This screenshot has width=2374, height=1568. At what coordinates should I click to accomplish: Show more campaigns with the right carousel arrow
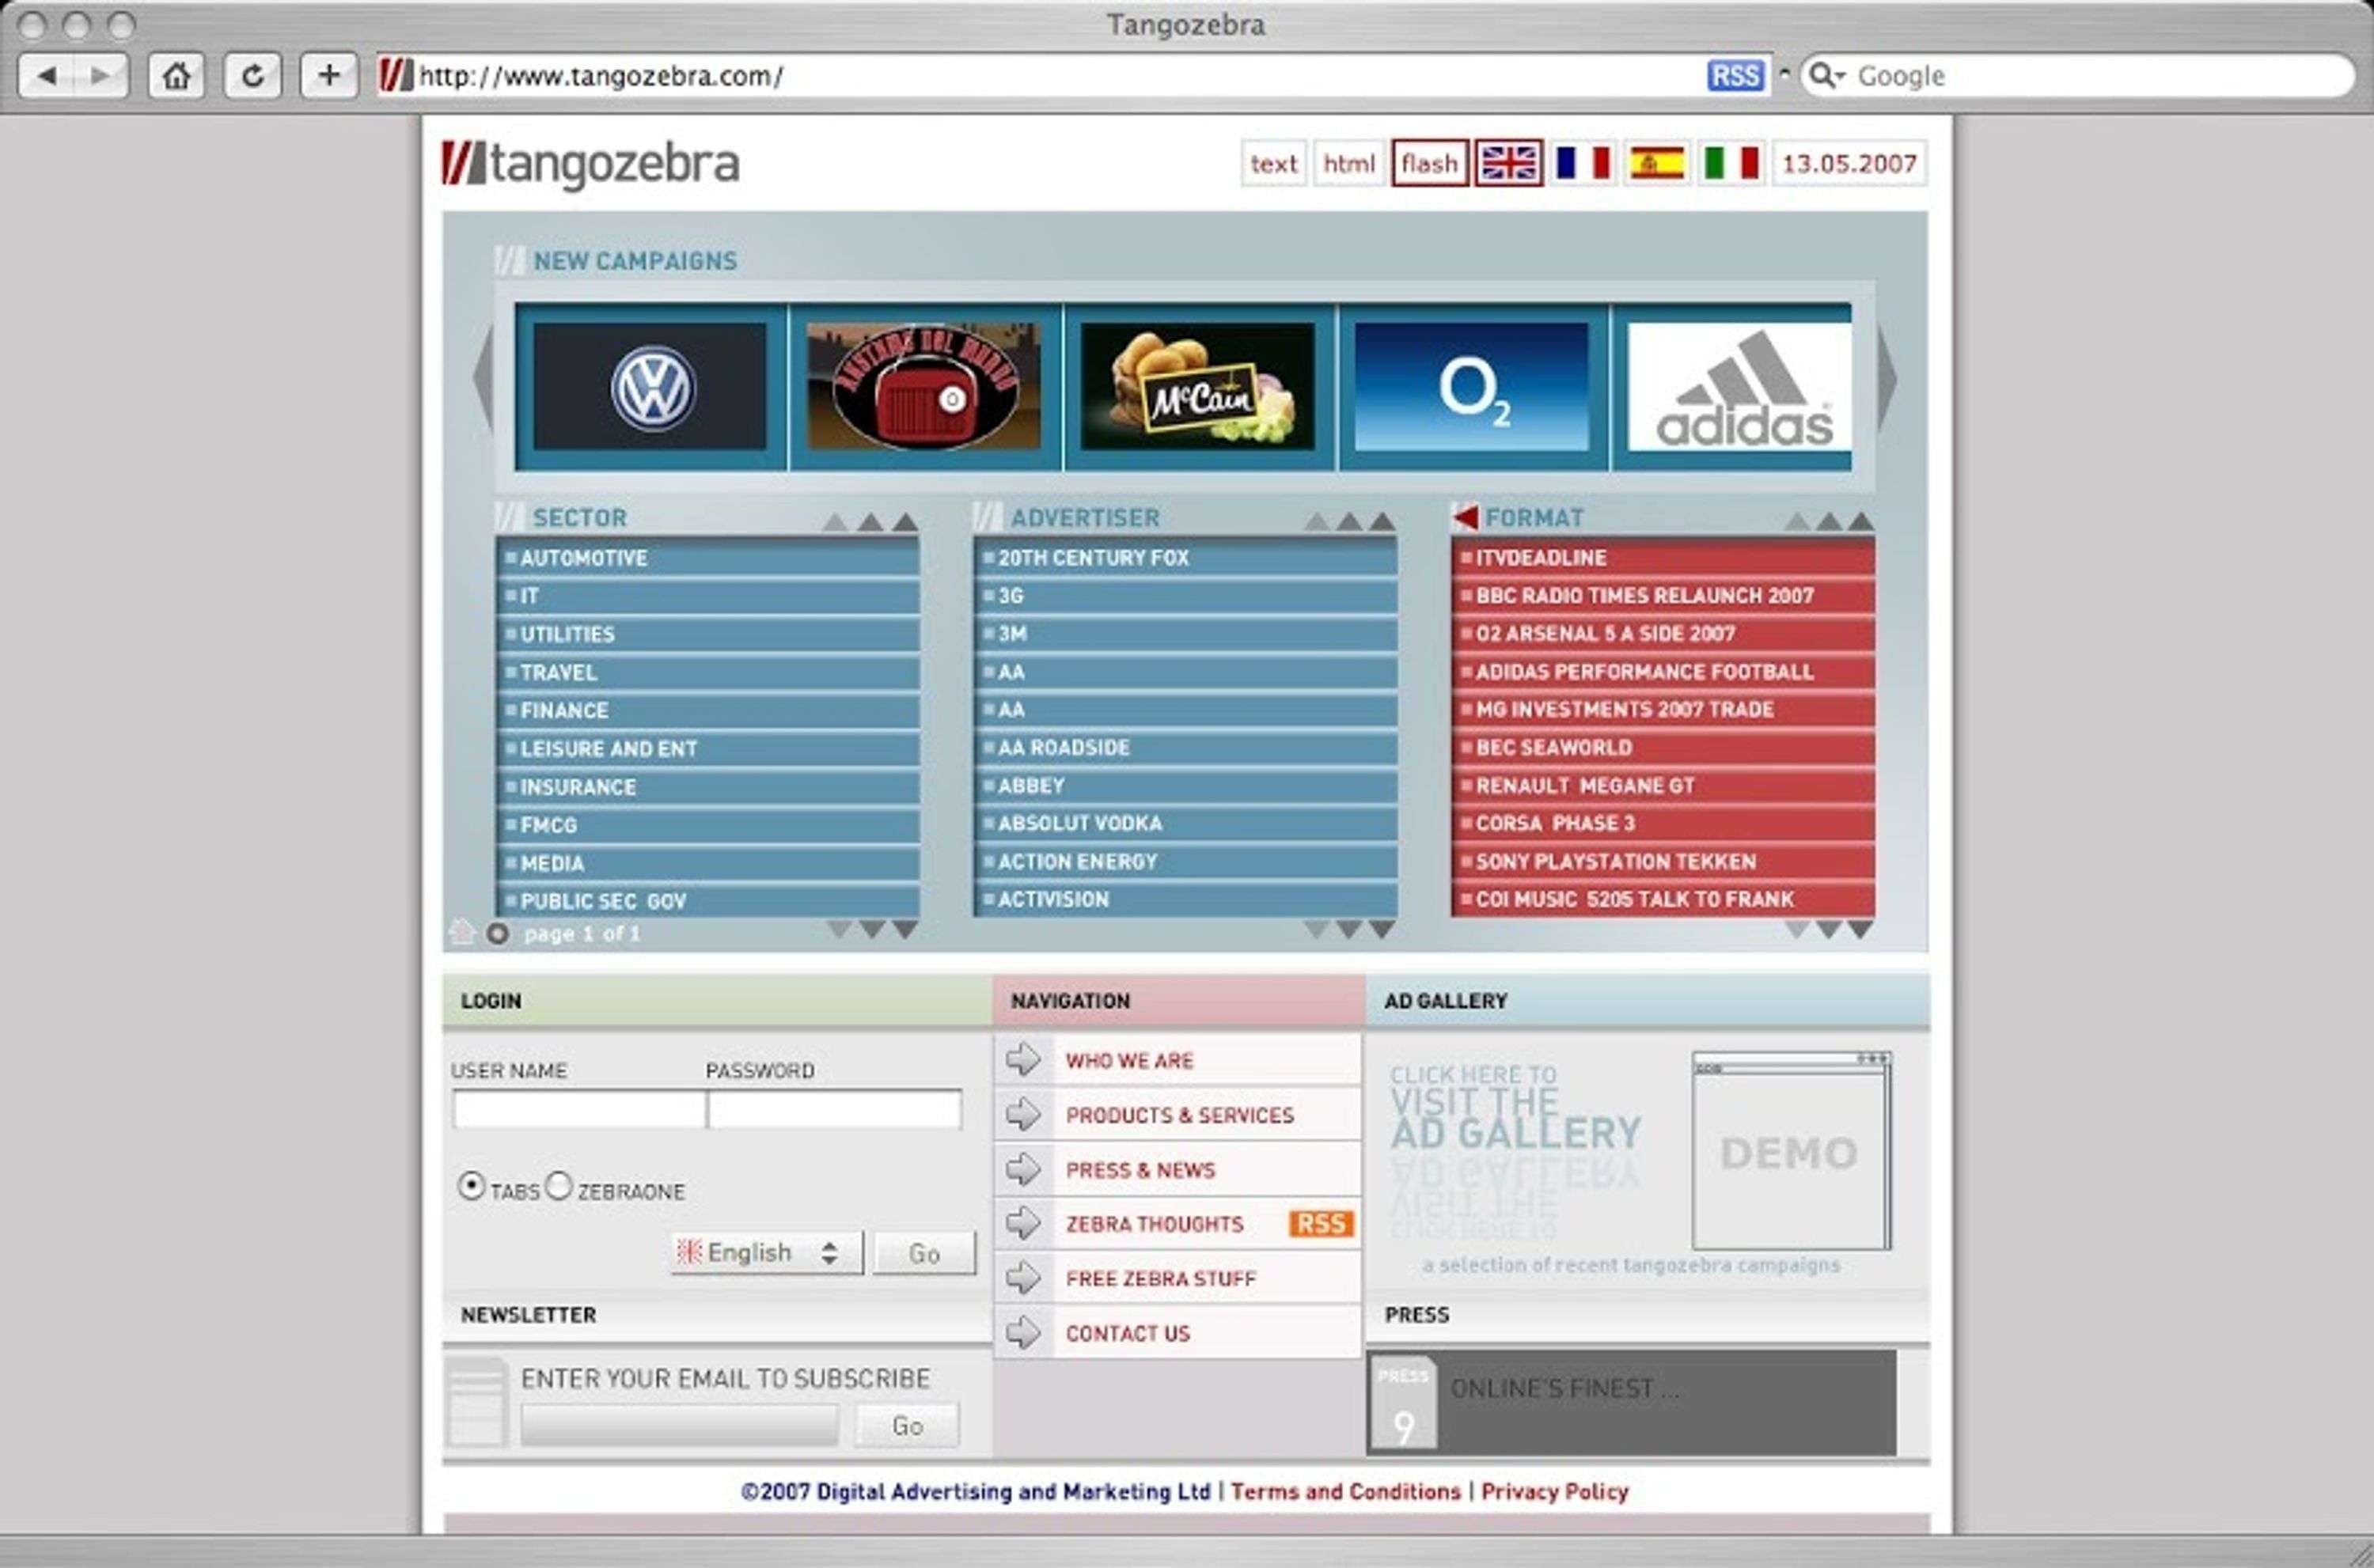point(1887,380)
